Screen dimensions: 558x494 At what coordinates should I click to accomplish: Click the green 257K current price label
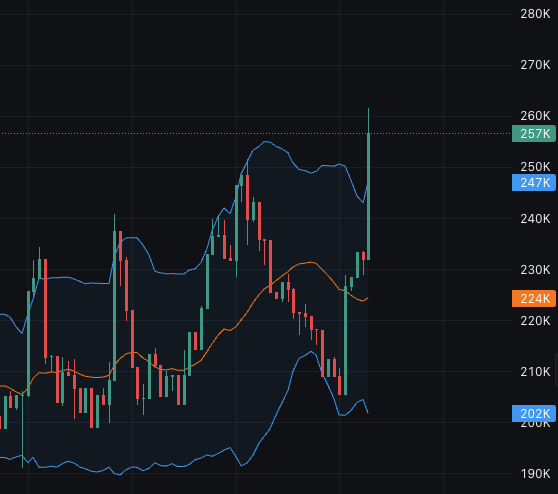[533, 134]
